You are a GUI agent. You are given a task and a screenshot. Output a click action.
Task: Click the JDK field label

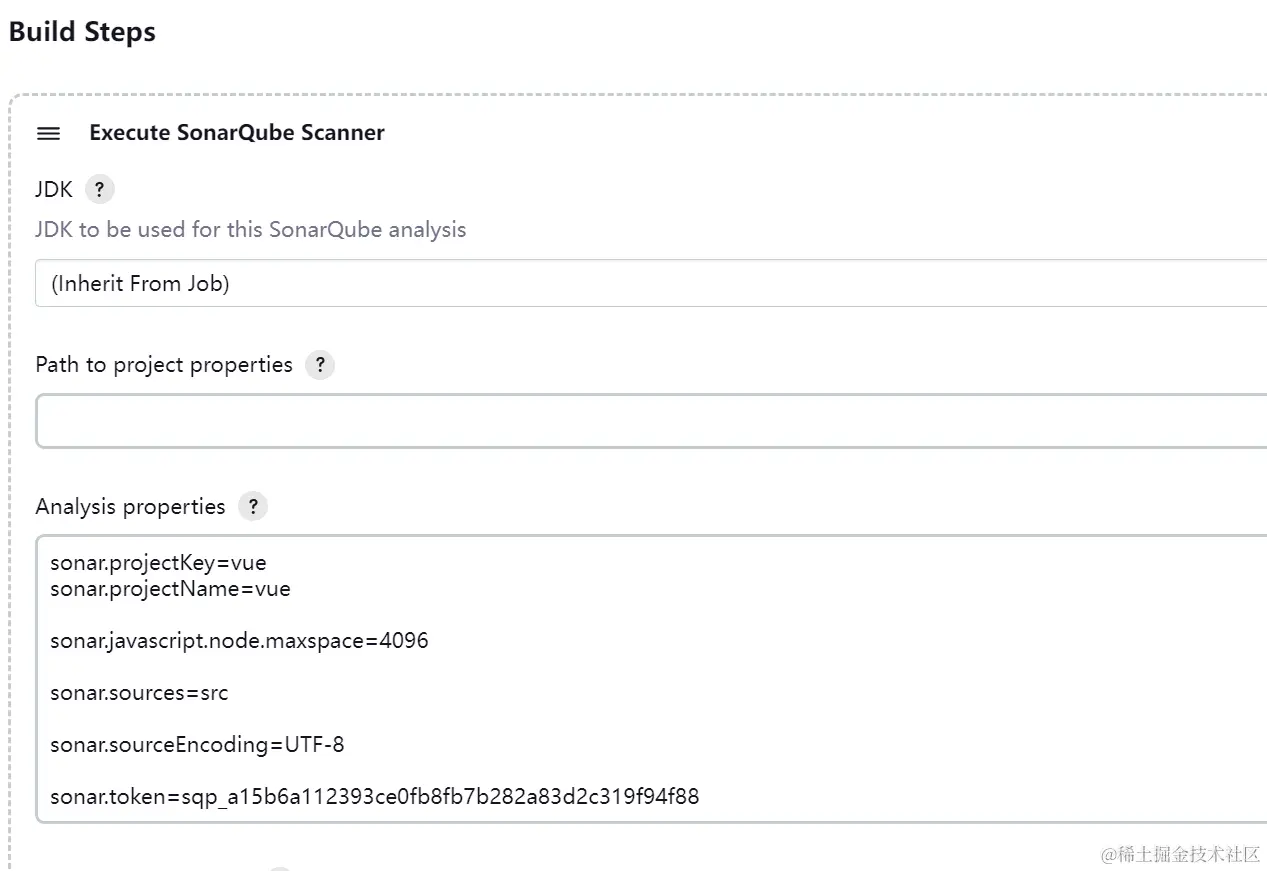54,189
